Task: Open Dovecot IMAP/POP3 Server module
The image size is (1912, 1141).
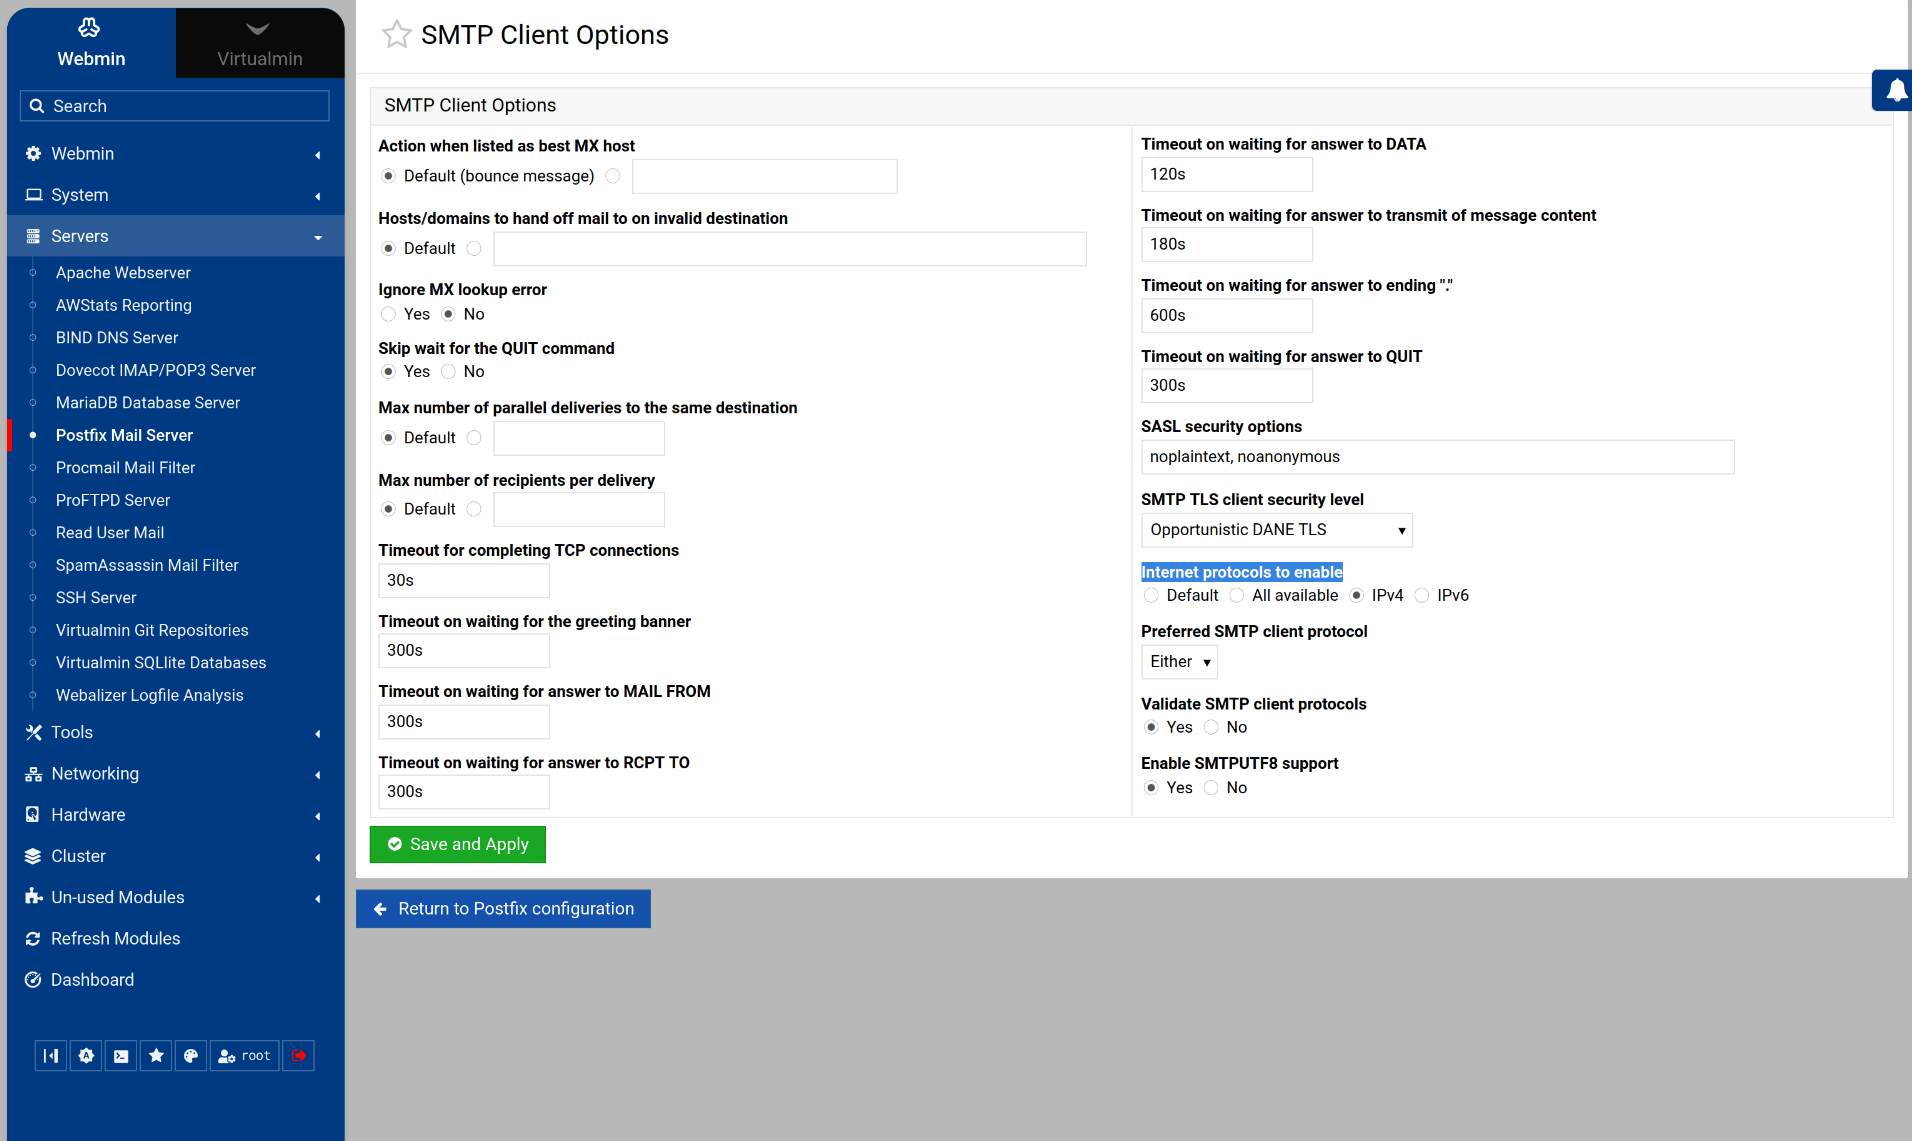Action: click(x=156, y=370)
